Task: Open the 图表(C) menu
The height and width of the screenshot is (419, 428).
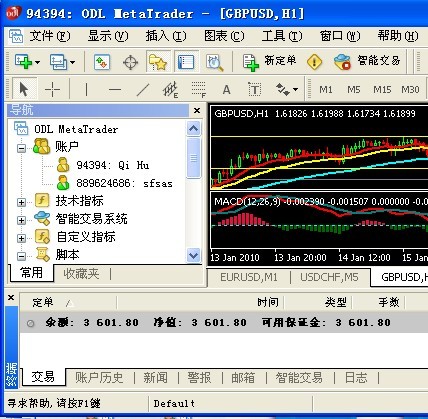Action: [224, 36]
